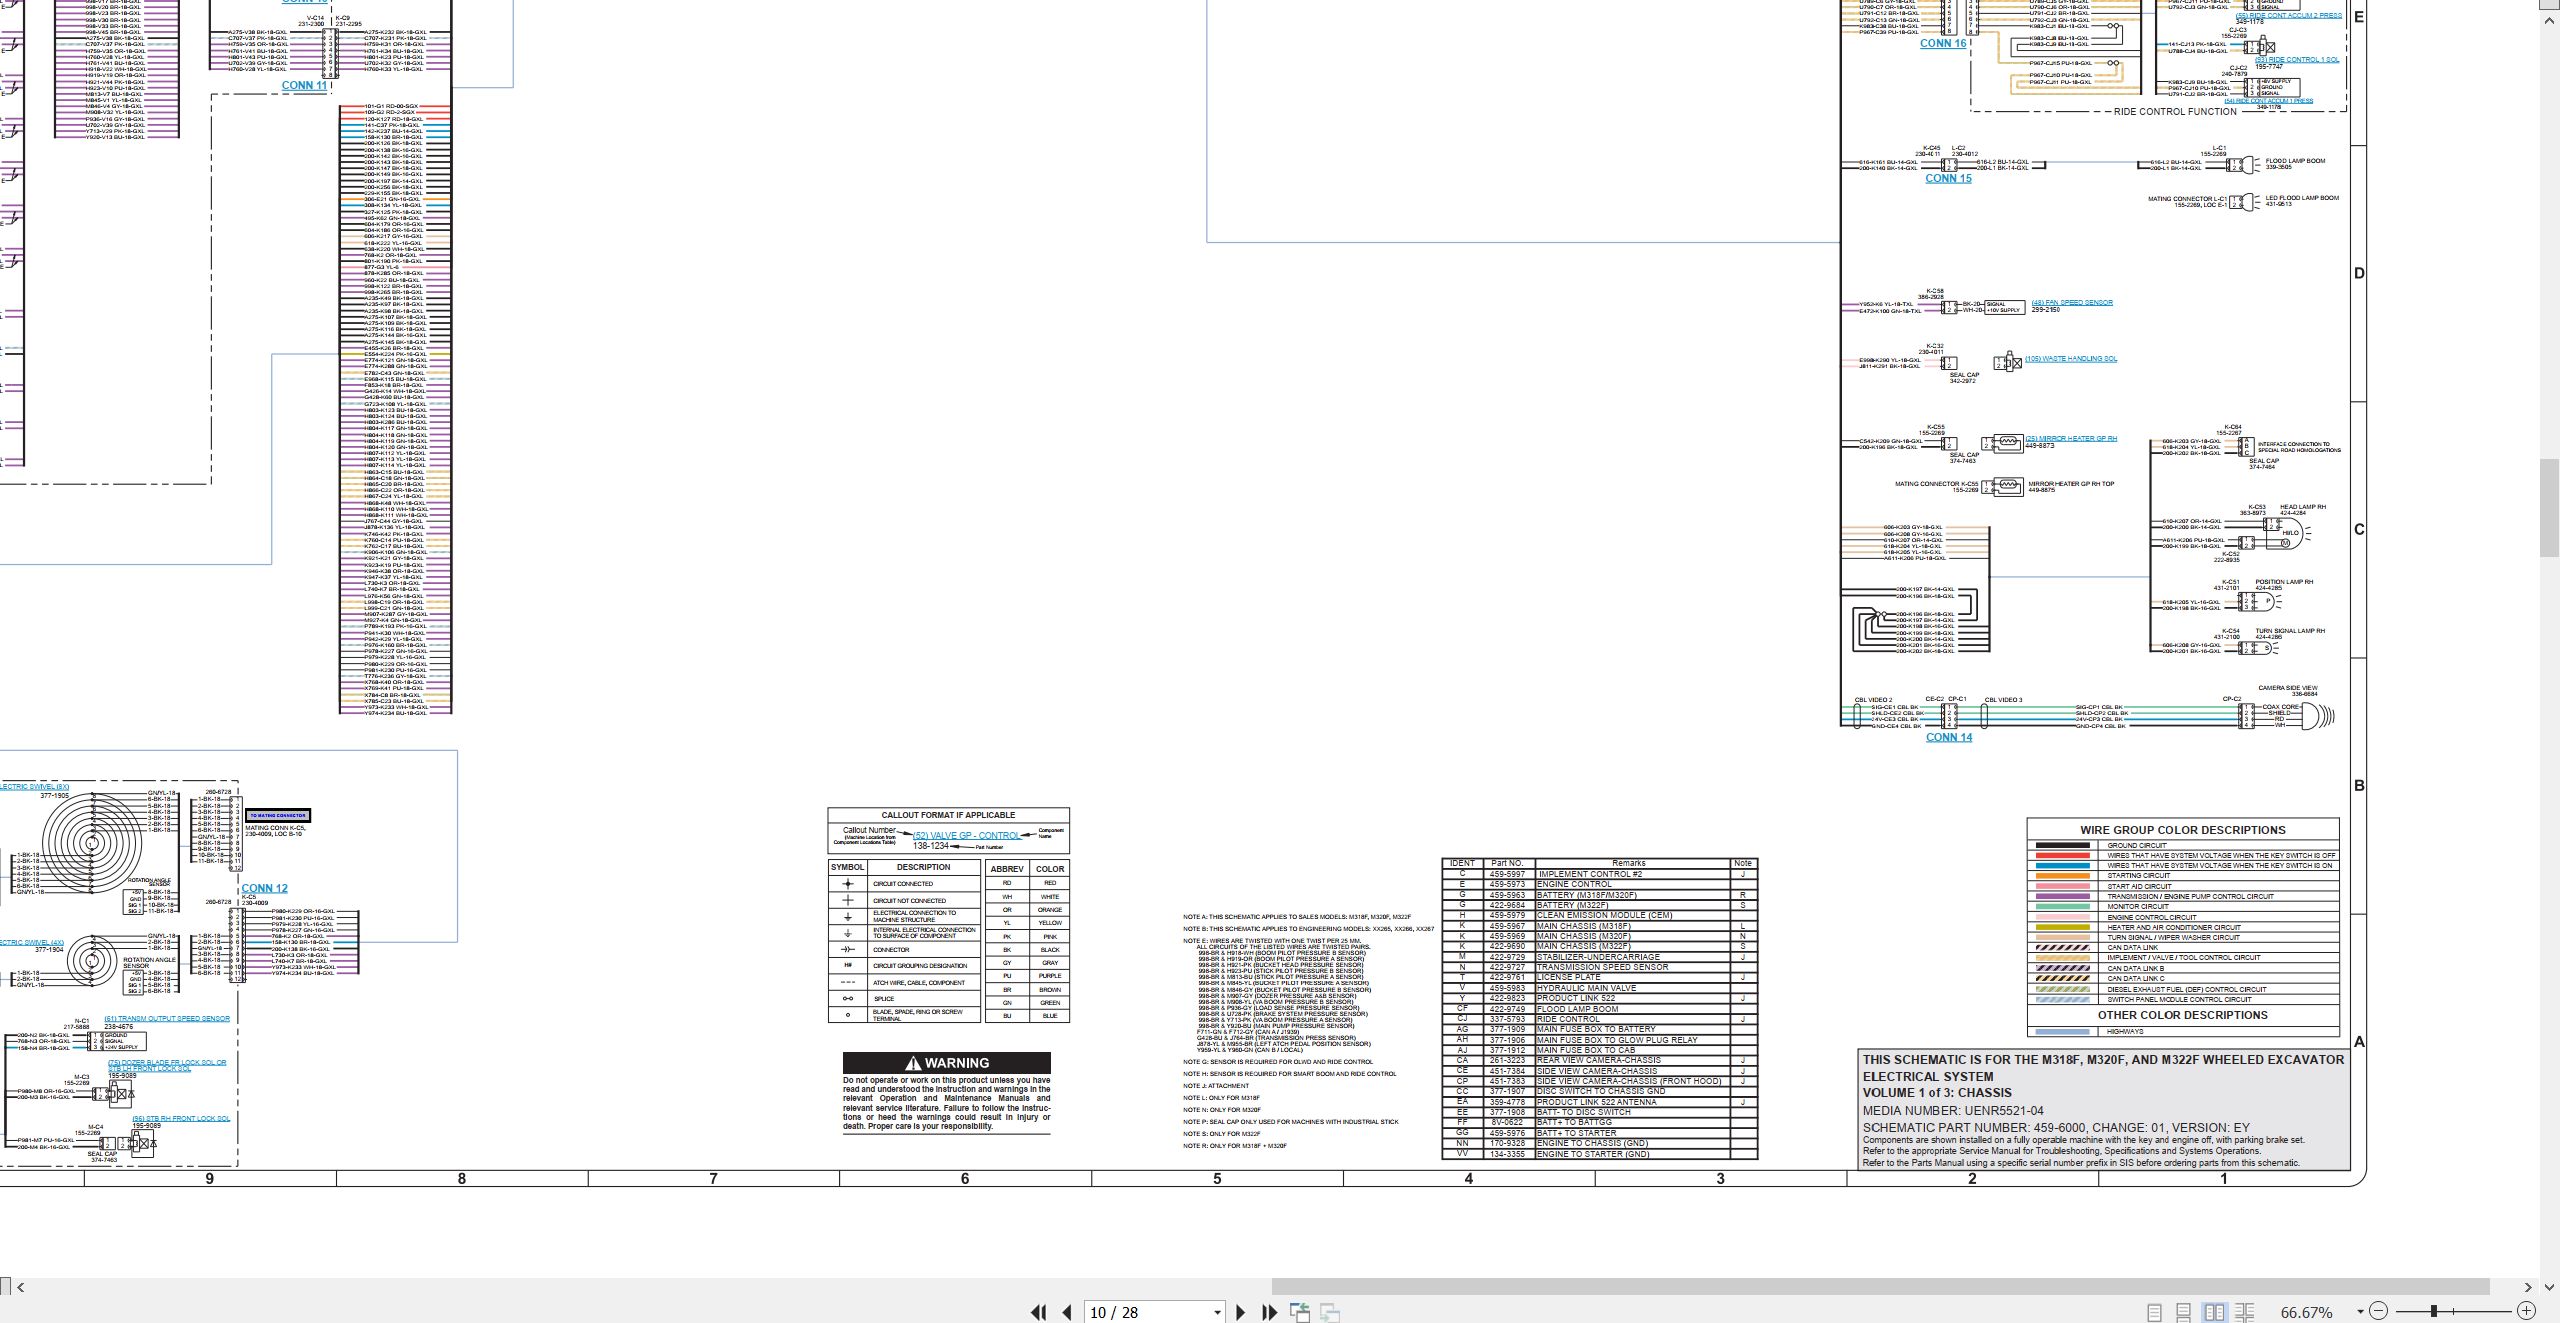Click the 'HEAD LAMP RH' component label
The width and height of the screenshot is (2560, 1323).
tap(2303, 507)
